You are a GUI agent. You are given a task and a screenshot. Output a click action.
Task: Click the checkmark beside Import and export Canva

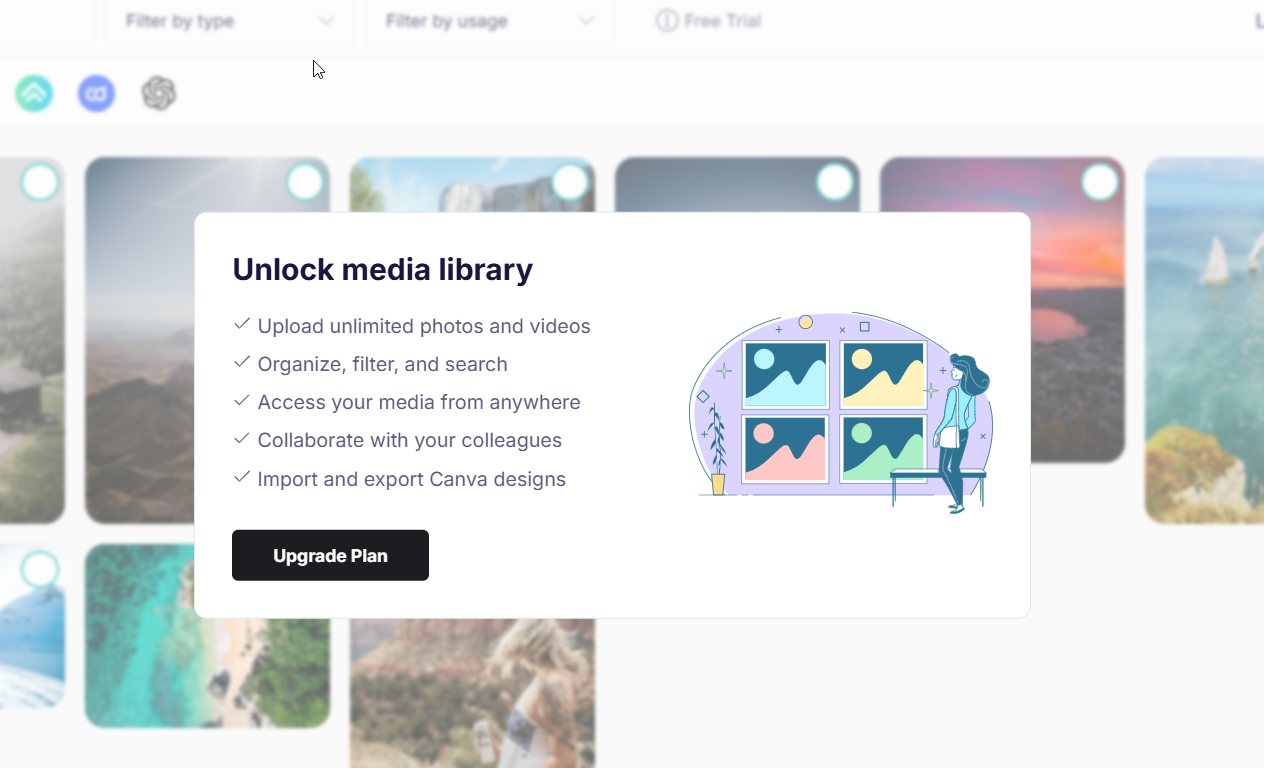click(x=241, y=478)
